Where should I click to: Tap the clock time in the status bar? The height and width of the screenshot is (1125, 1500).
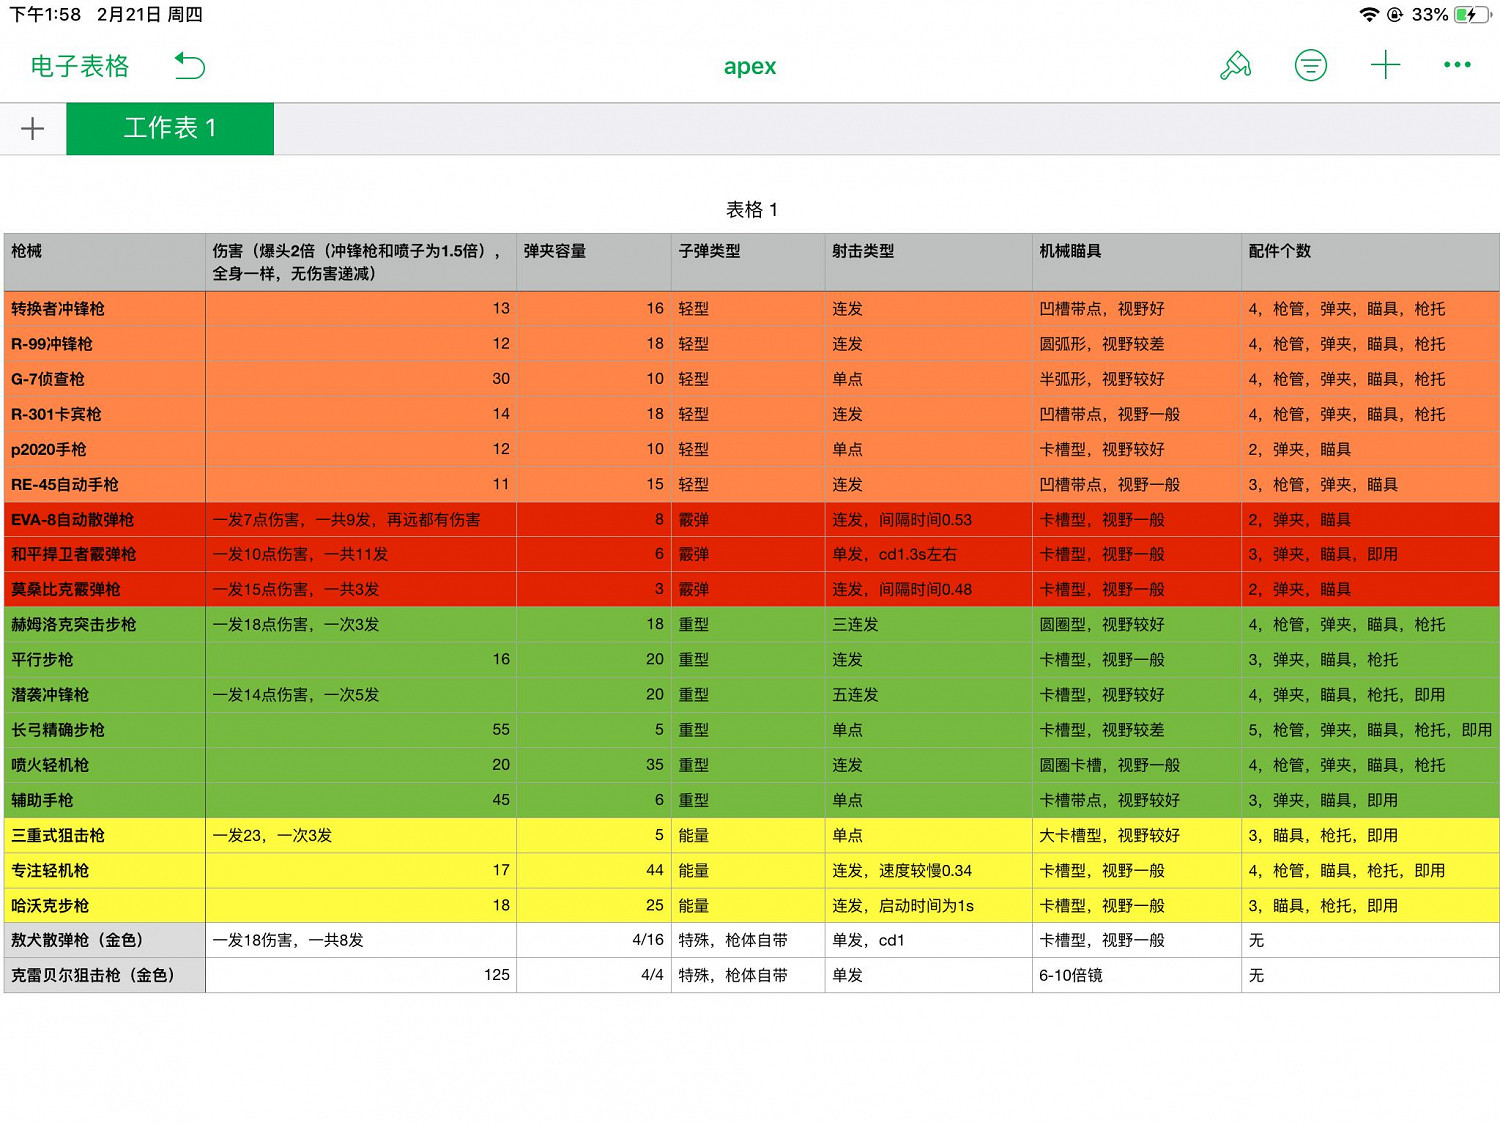point(42,14)
